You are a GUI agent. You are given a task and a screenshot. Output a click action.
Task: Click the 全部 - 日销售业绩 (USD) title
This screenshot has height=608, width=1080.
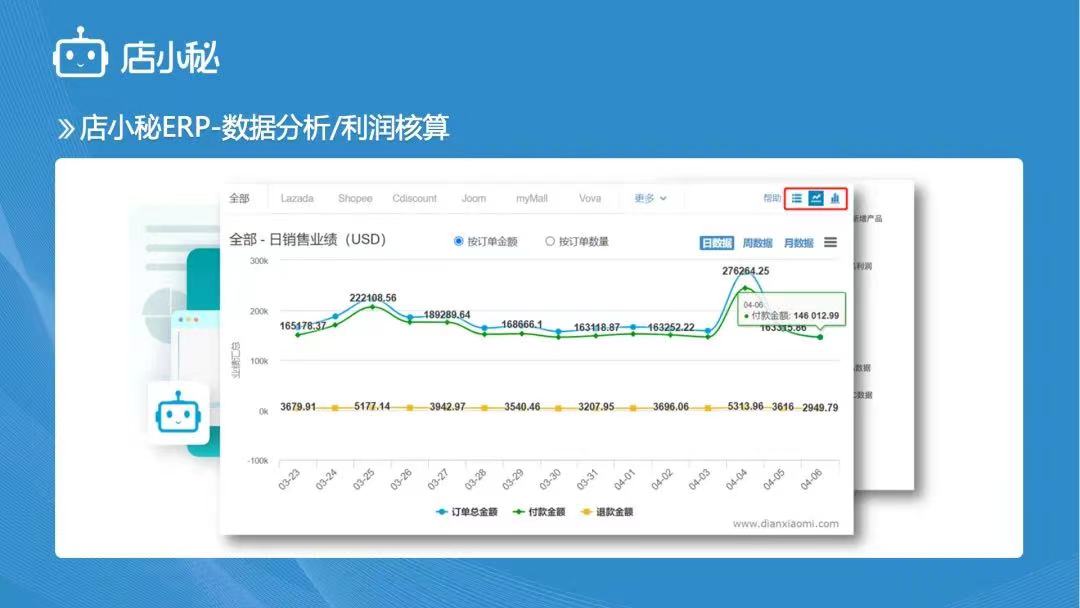tap(307, 240)
